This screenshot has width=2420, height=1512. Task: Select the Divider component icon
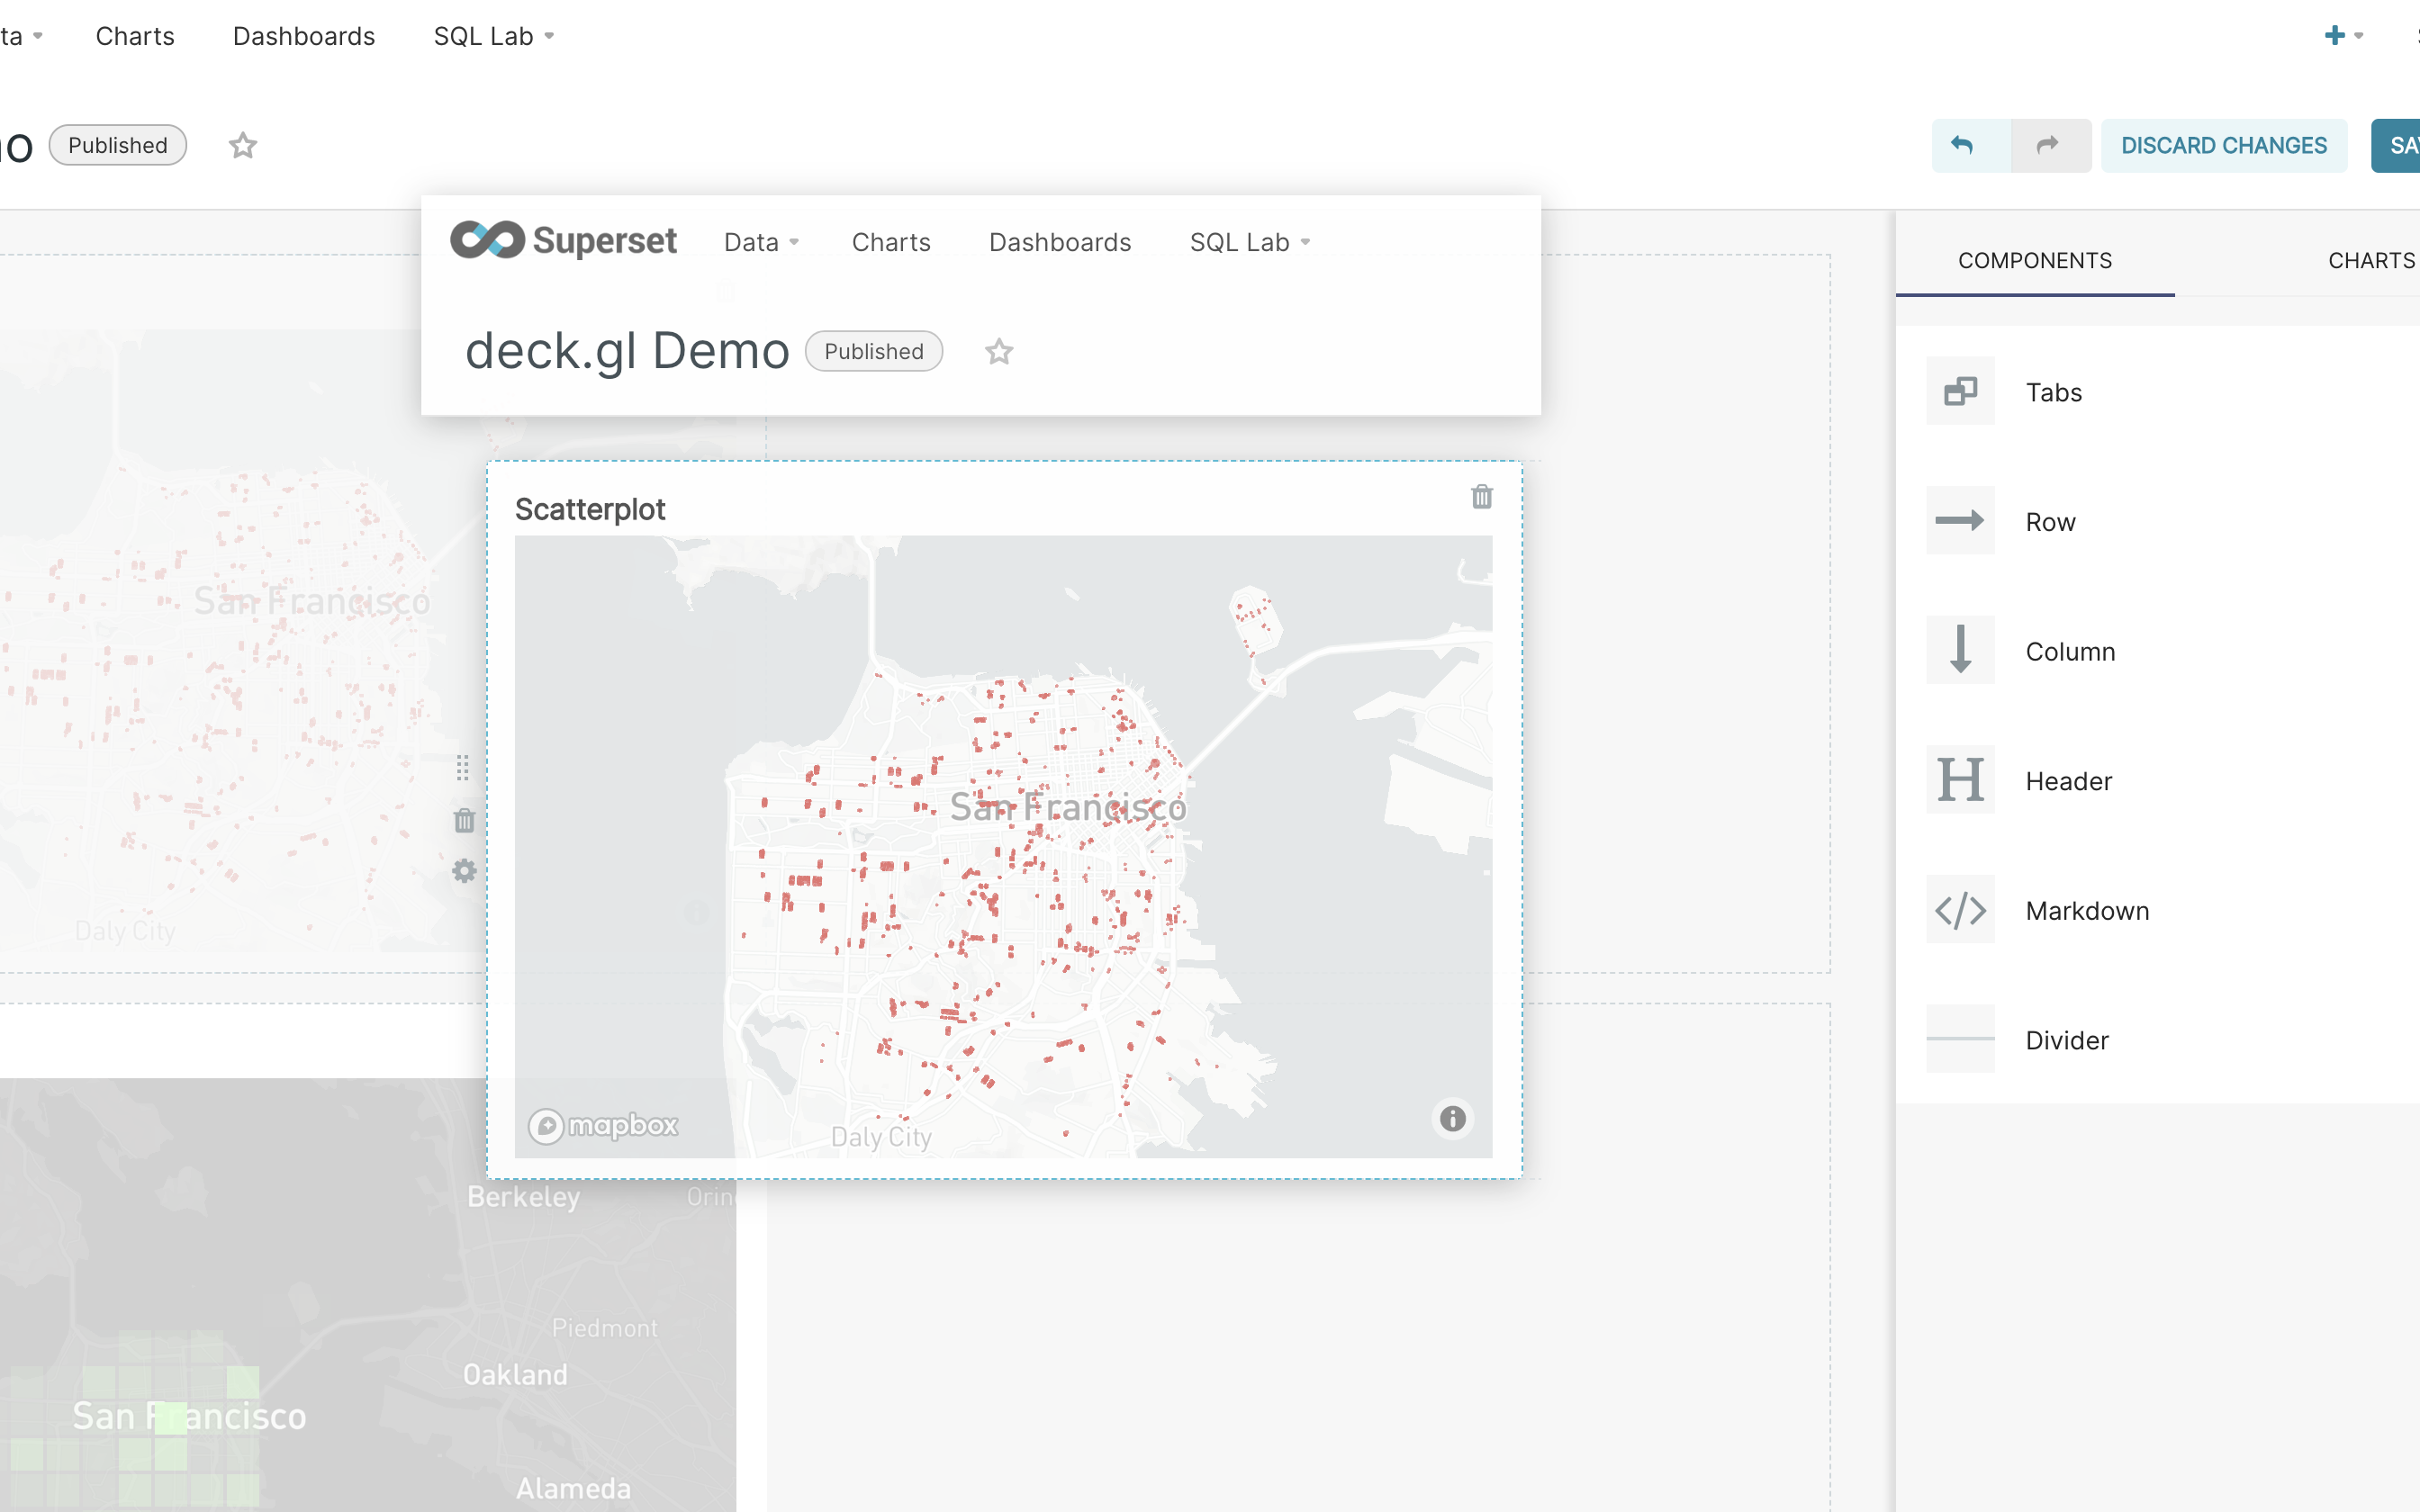point(1959,1039)
